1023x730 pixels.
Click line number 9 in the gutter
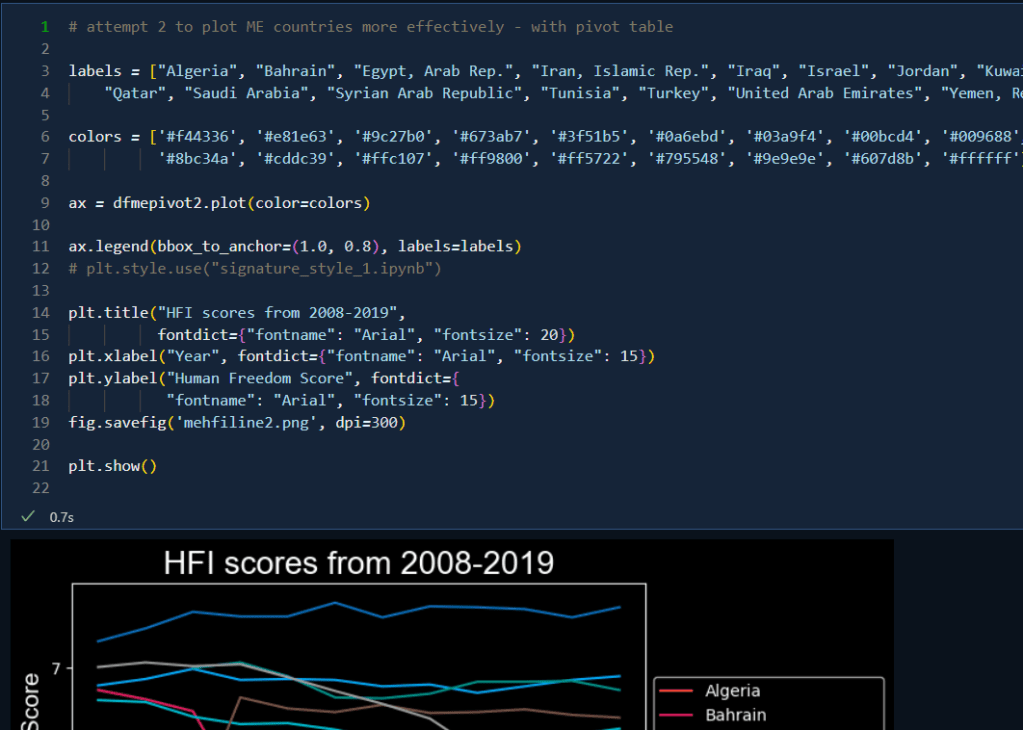(45, 203)
